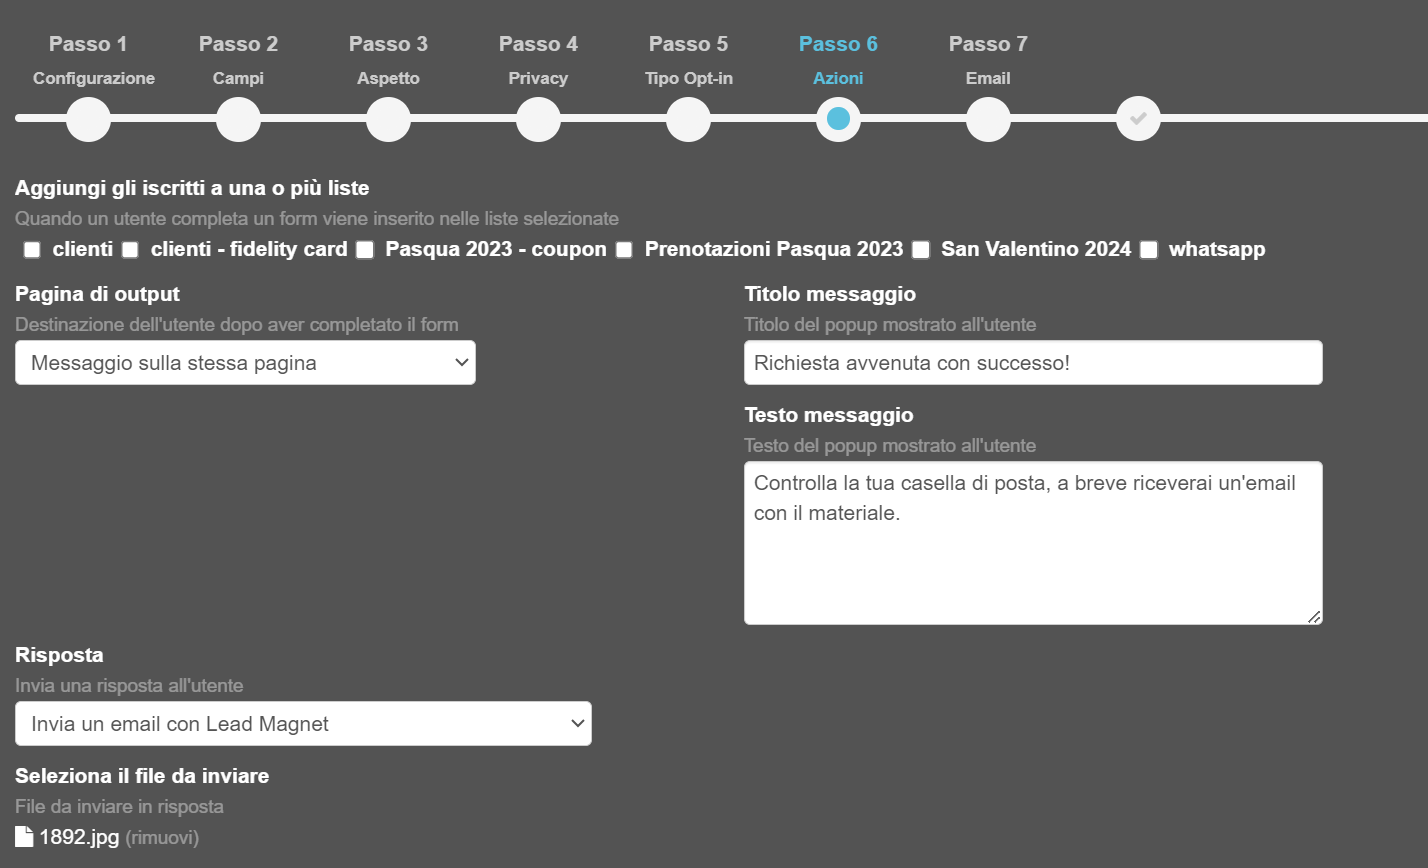Click the checkmark icon on the final step
This screenshot has height=868, width=1428.
pos(1138,118)
